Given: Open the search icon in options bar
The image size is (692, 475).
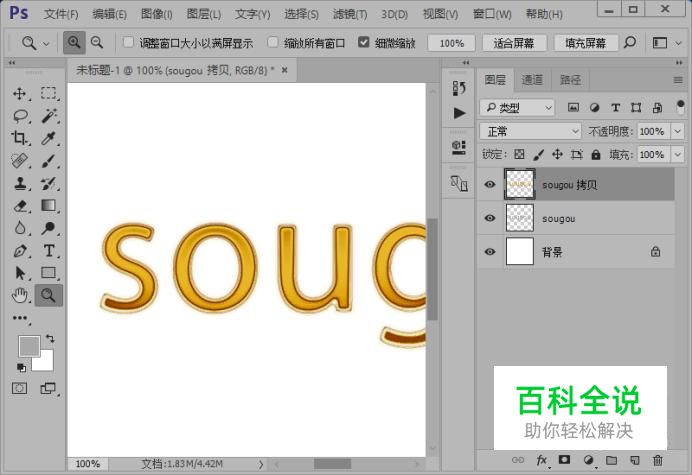Looking at the screenshot, I should pyautogui.click(x=630, y=43).
